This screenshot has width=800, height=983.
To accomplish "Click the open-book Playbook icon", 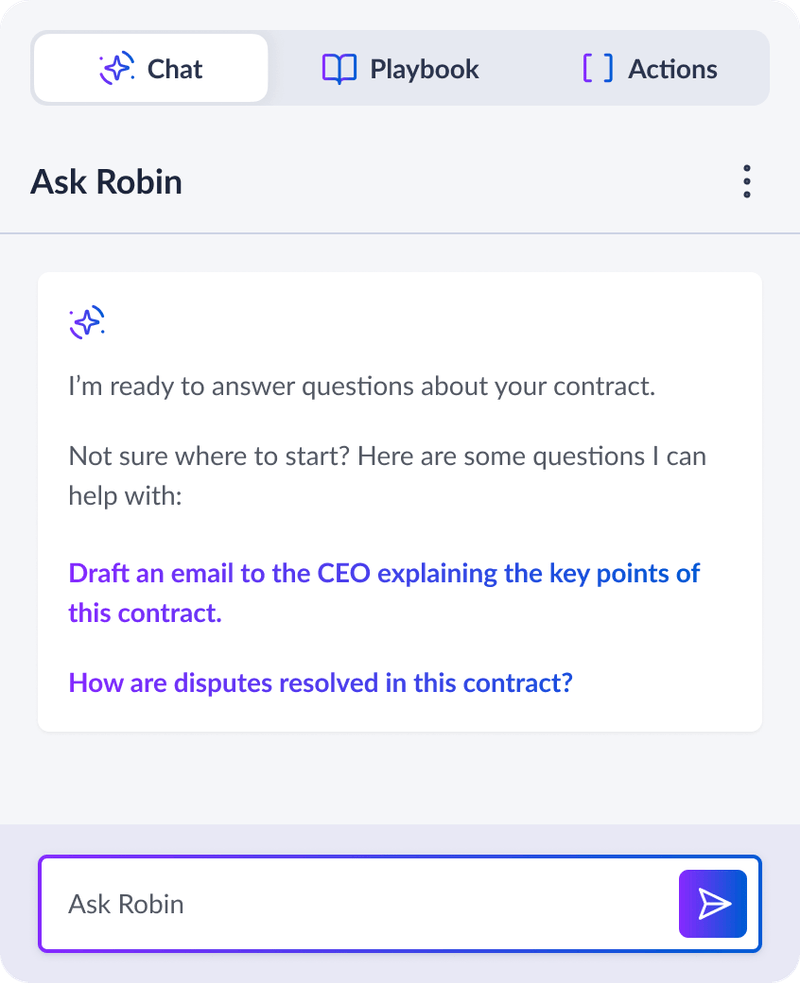I will click(338, 68).
